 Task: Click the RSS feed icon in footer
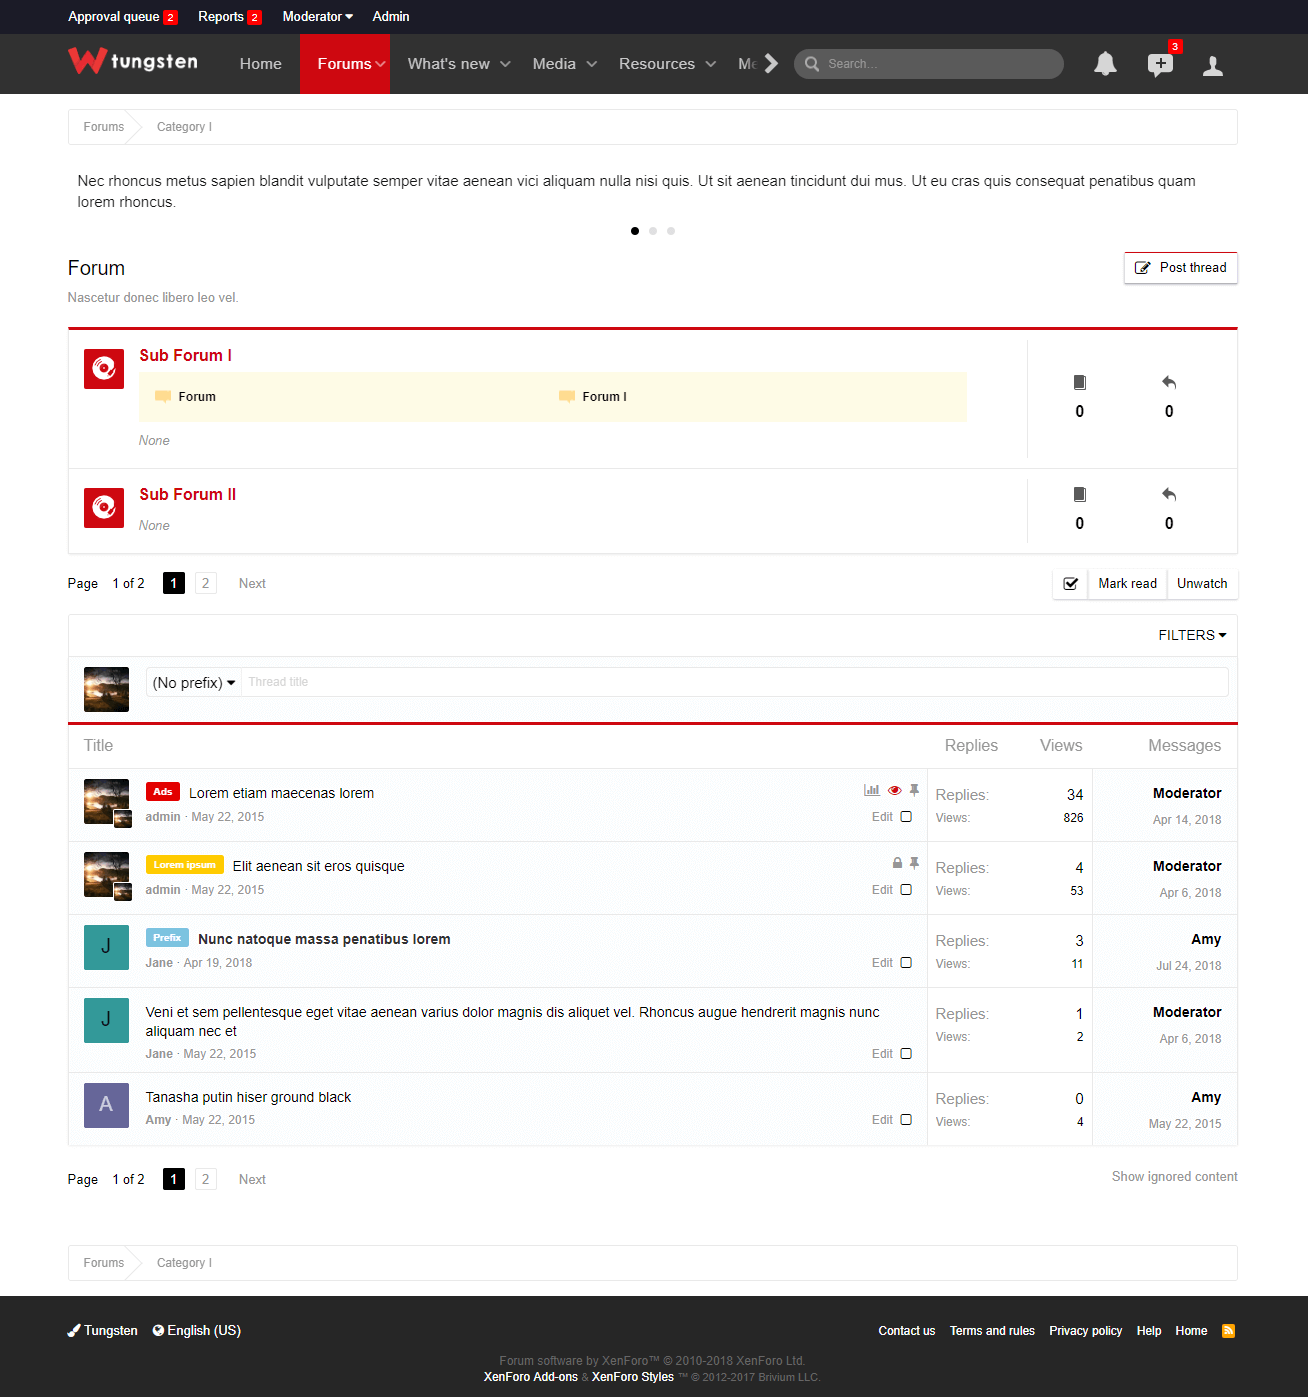(1228, 1331)
